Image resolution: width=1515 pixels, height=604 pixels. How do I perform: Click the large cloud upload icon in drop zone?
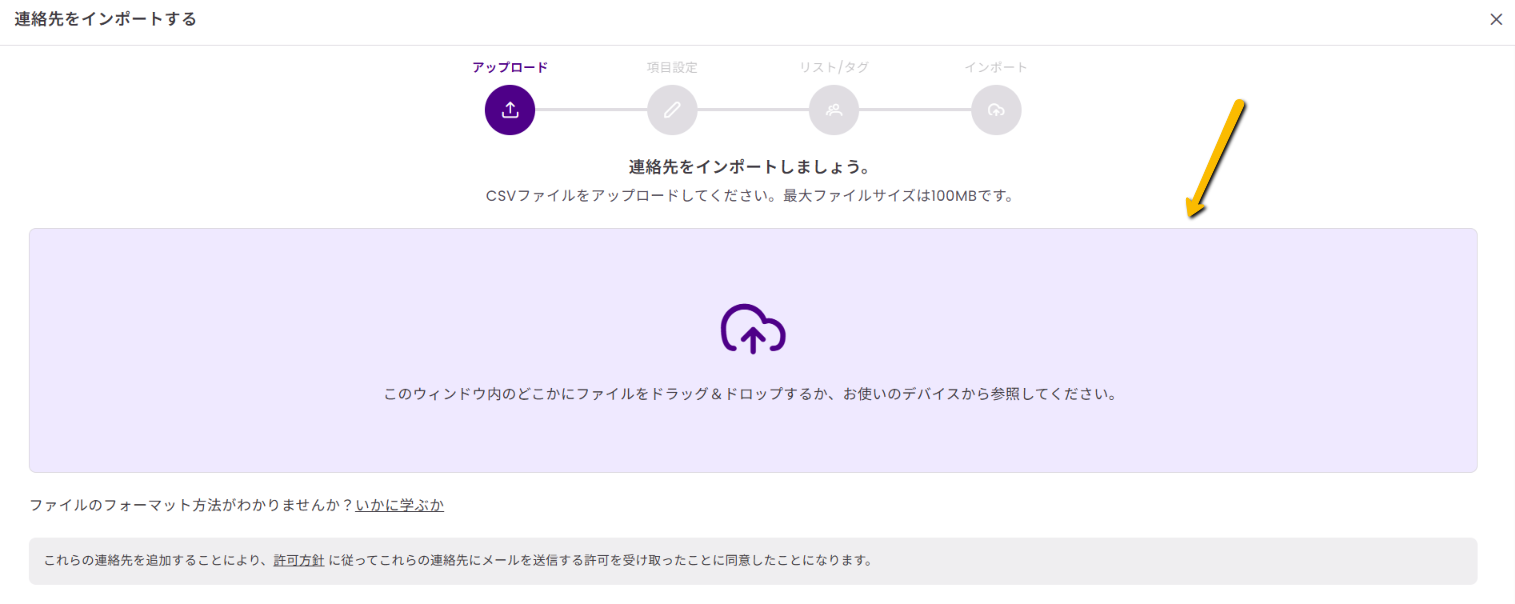pyautogui.click(x=753, y=329)
